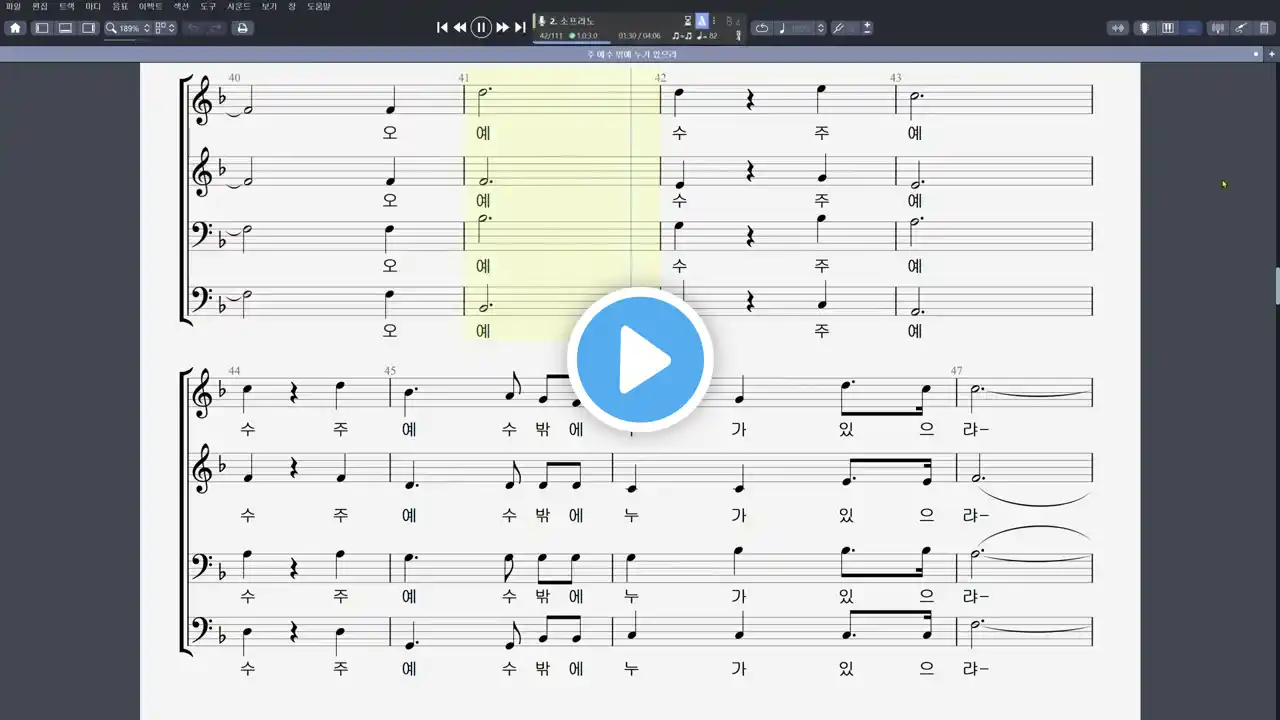Image resolution: width=1280 pixels, height=720 pixels.
Task: Click the undo arrow
Action: (194, 28)
